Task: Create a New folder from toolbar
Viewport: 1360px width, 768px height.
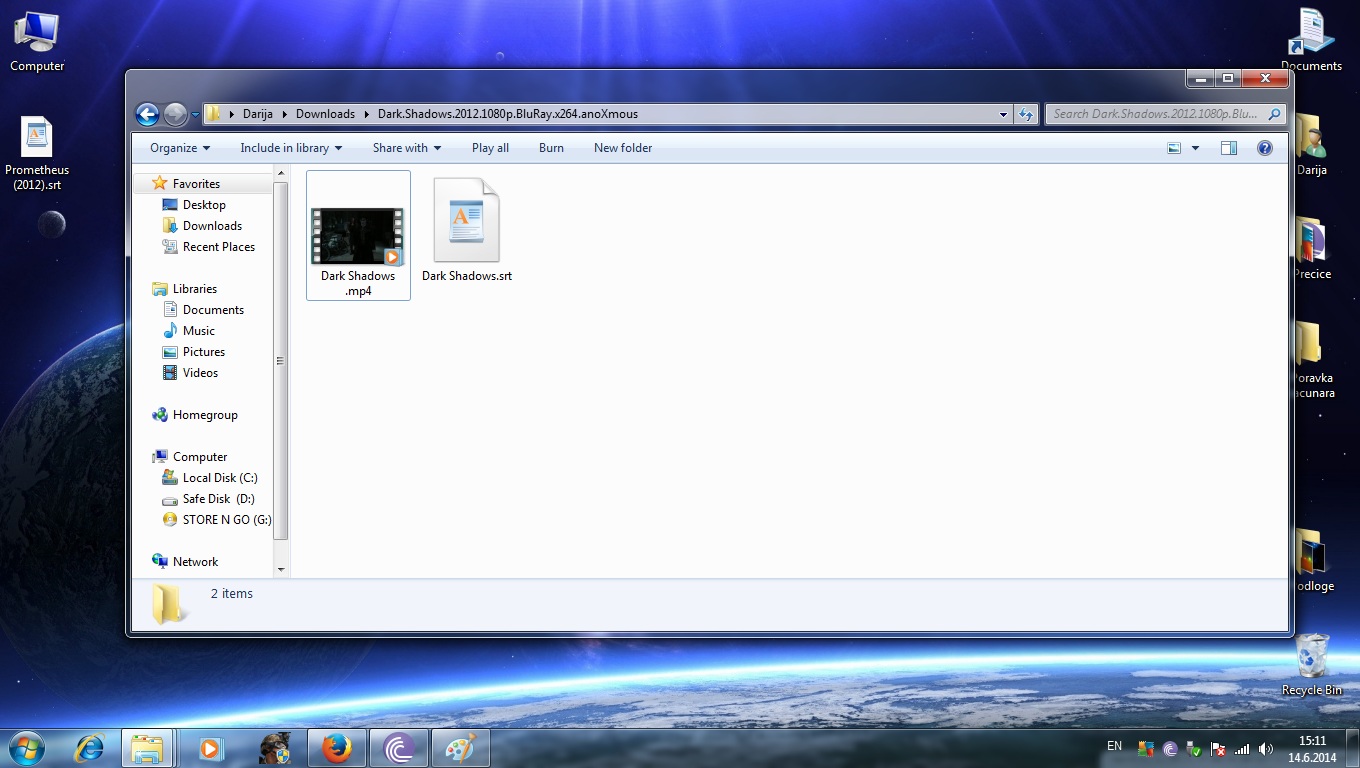Action: click(623, 148)
